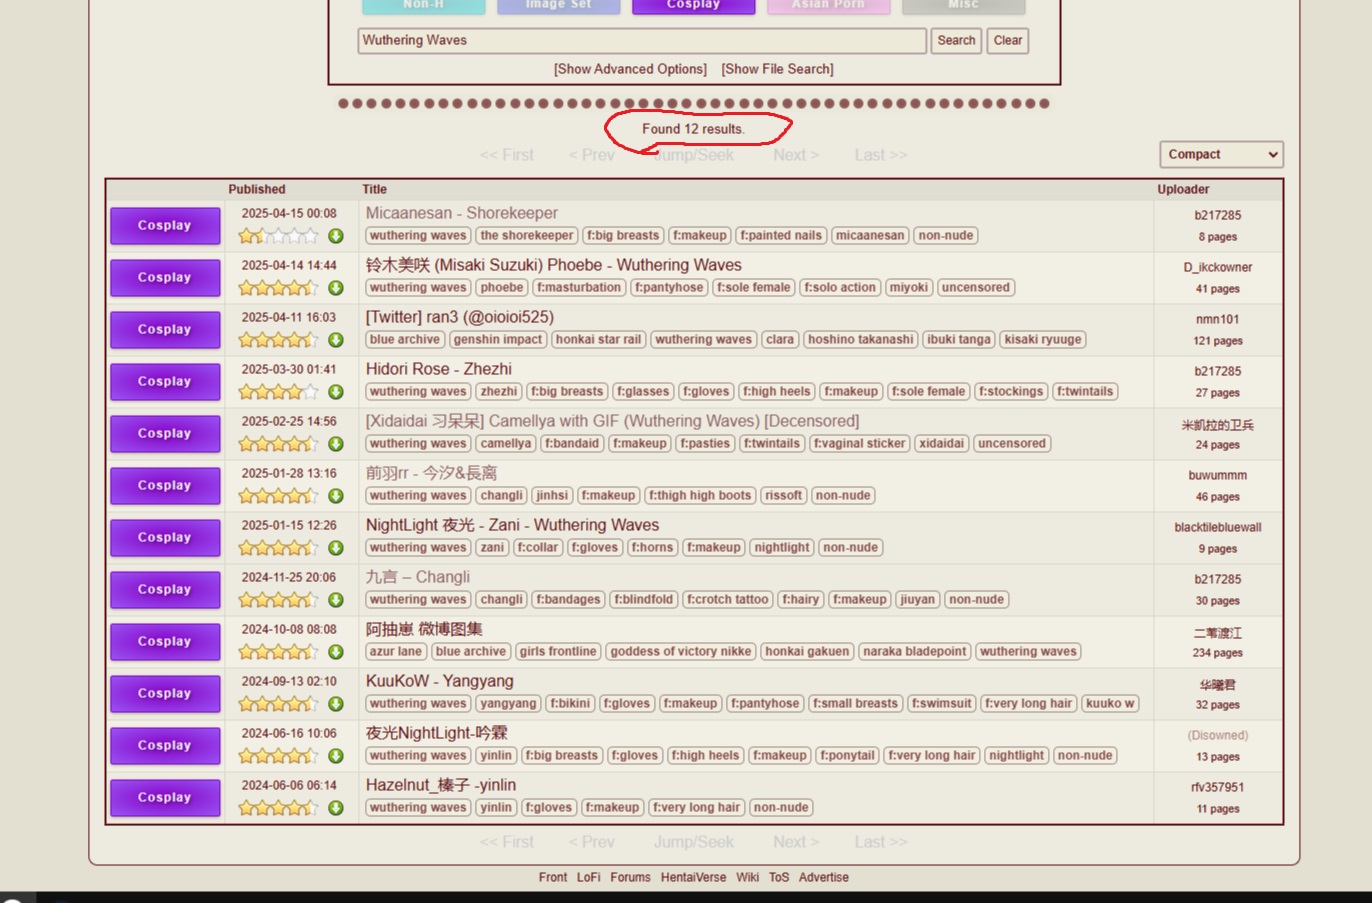
Task: Click the uploader name buwummm
Action: click(x=1218, y=475)
